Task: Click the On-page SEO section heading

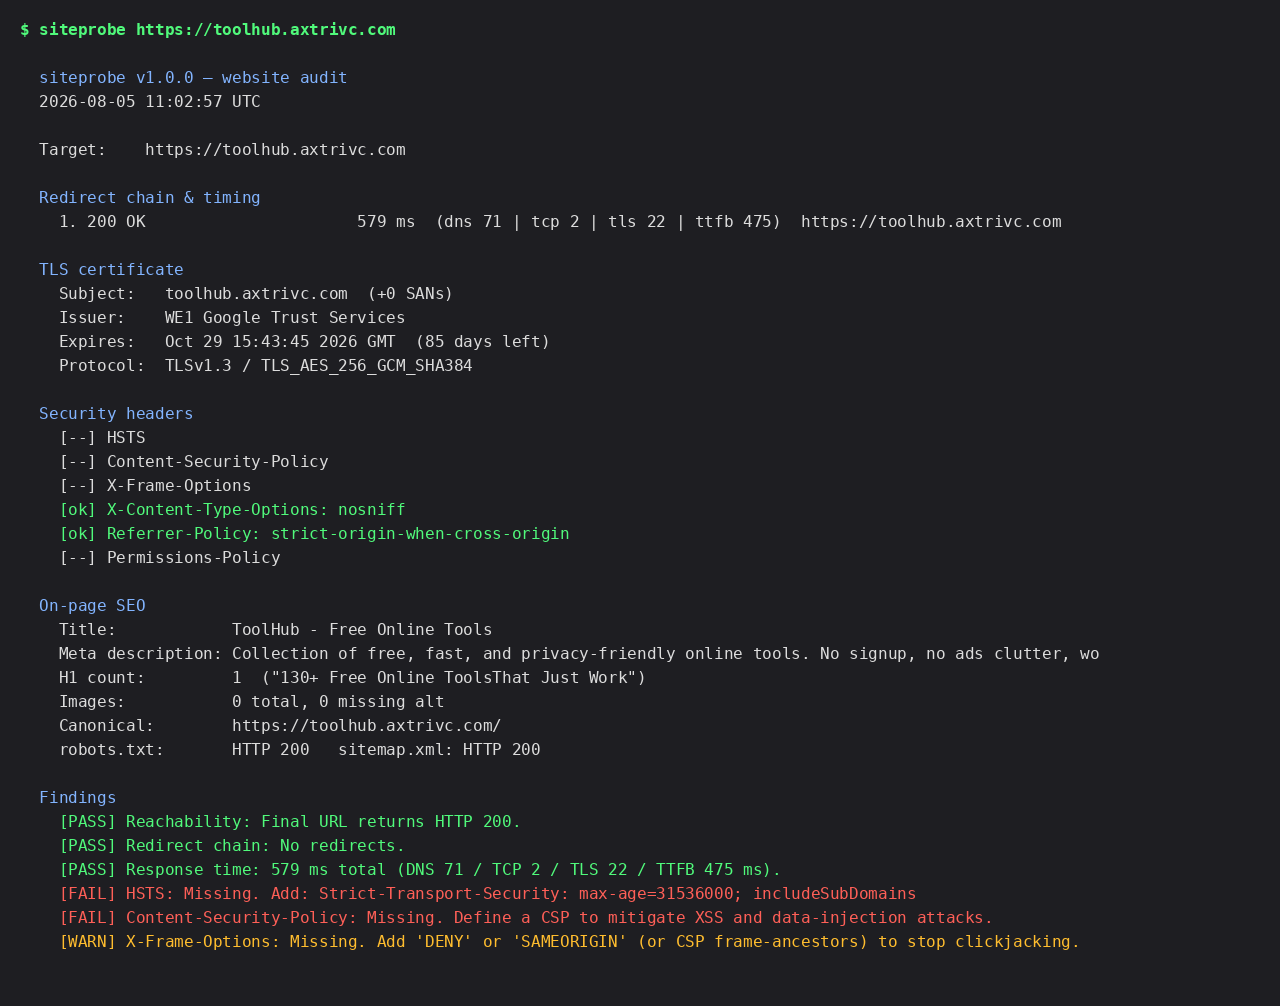Action: tap(92, 606)
